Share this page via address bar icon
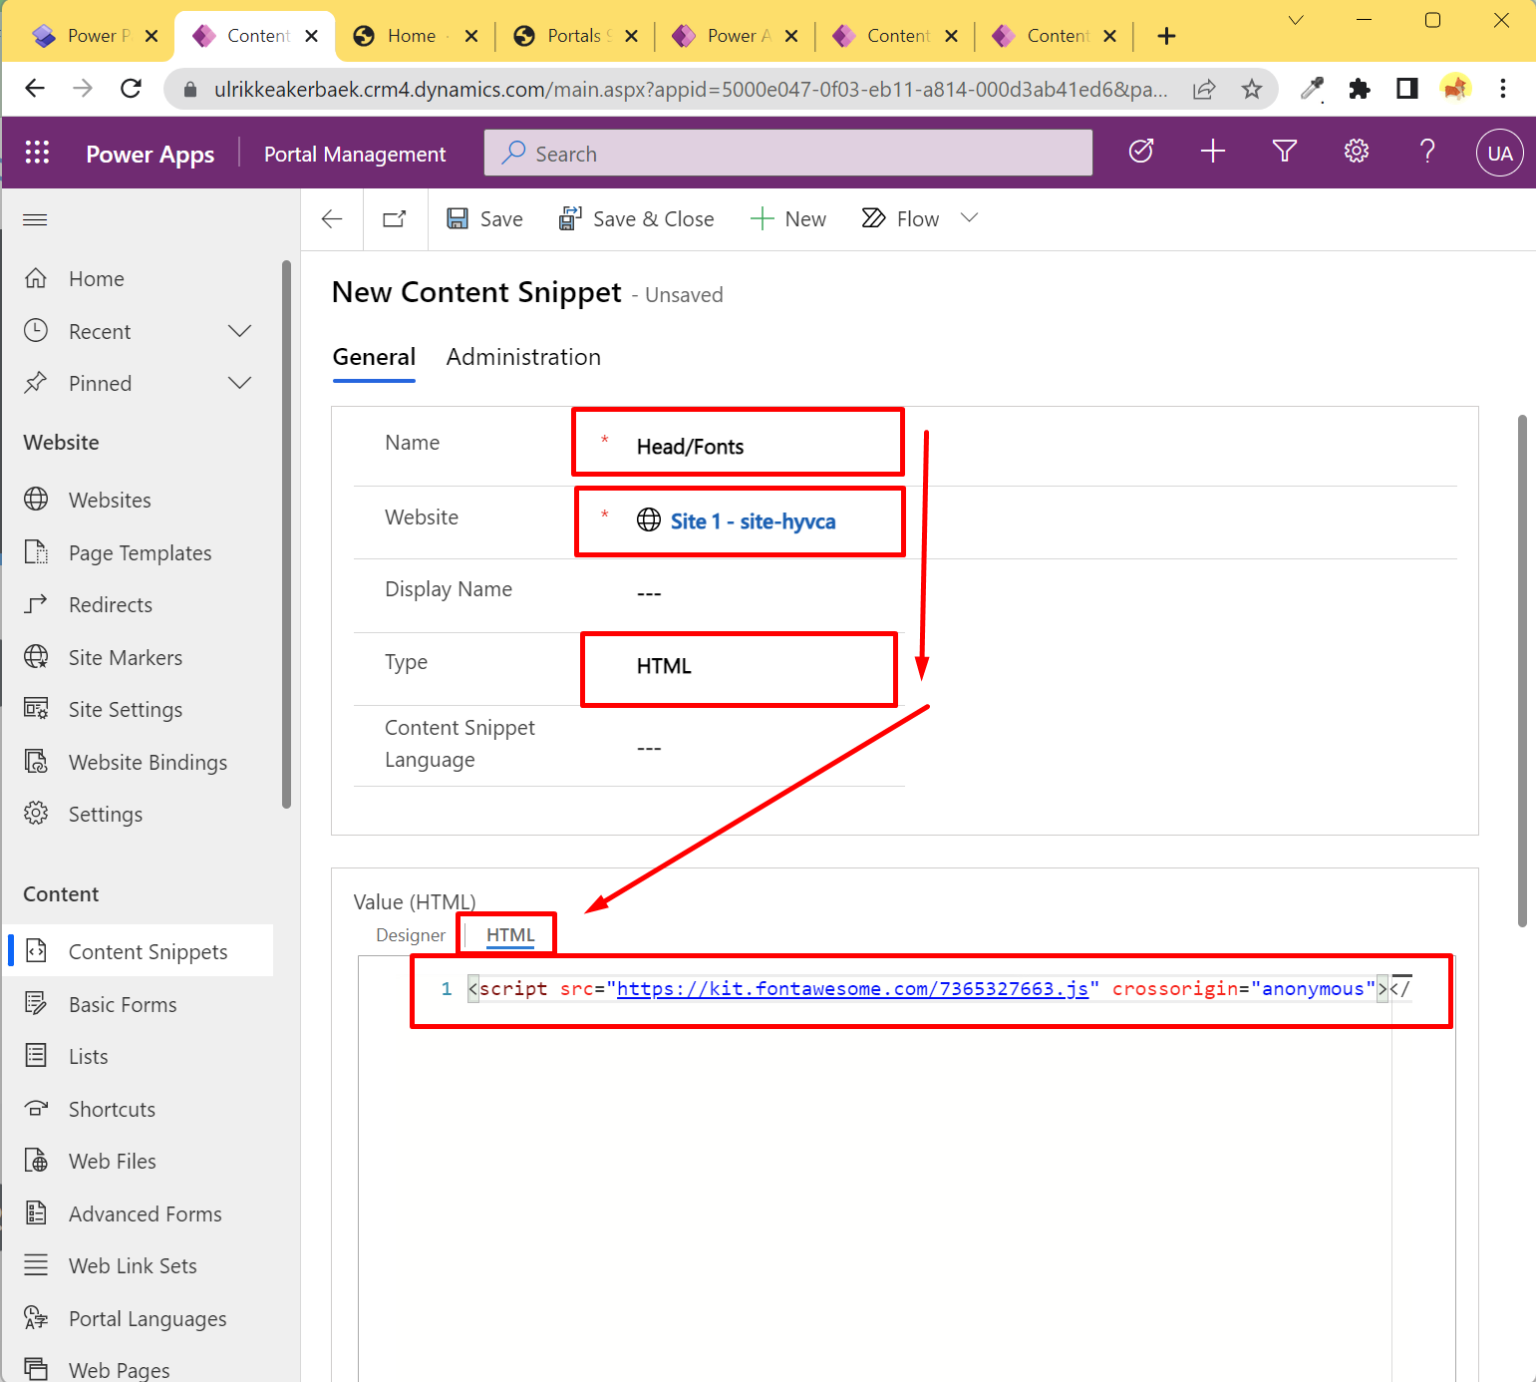 tap(1204, 89)
